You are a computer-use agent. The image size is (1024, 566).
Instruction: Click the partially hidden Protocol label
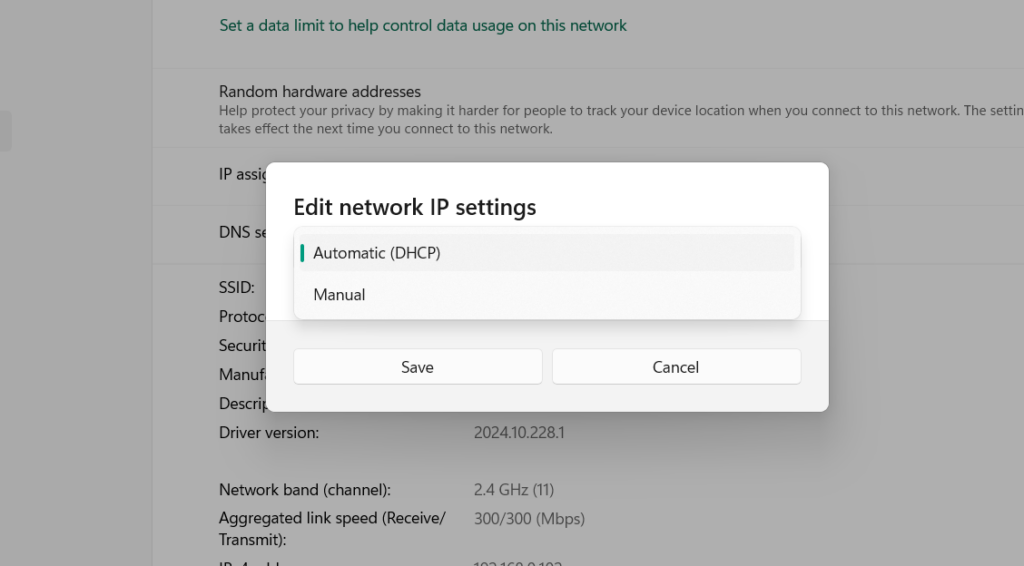tap(241, 316)
